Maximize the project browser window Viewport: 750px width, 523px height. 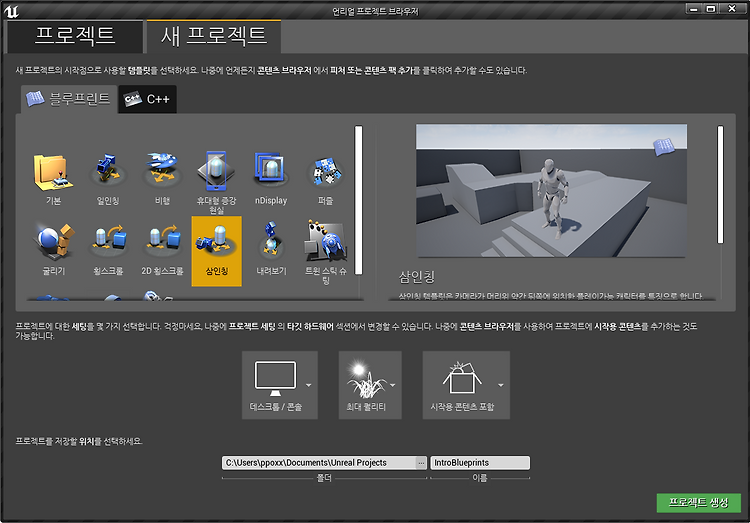[711, 9]
